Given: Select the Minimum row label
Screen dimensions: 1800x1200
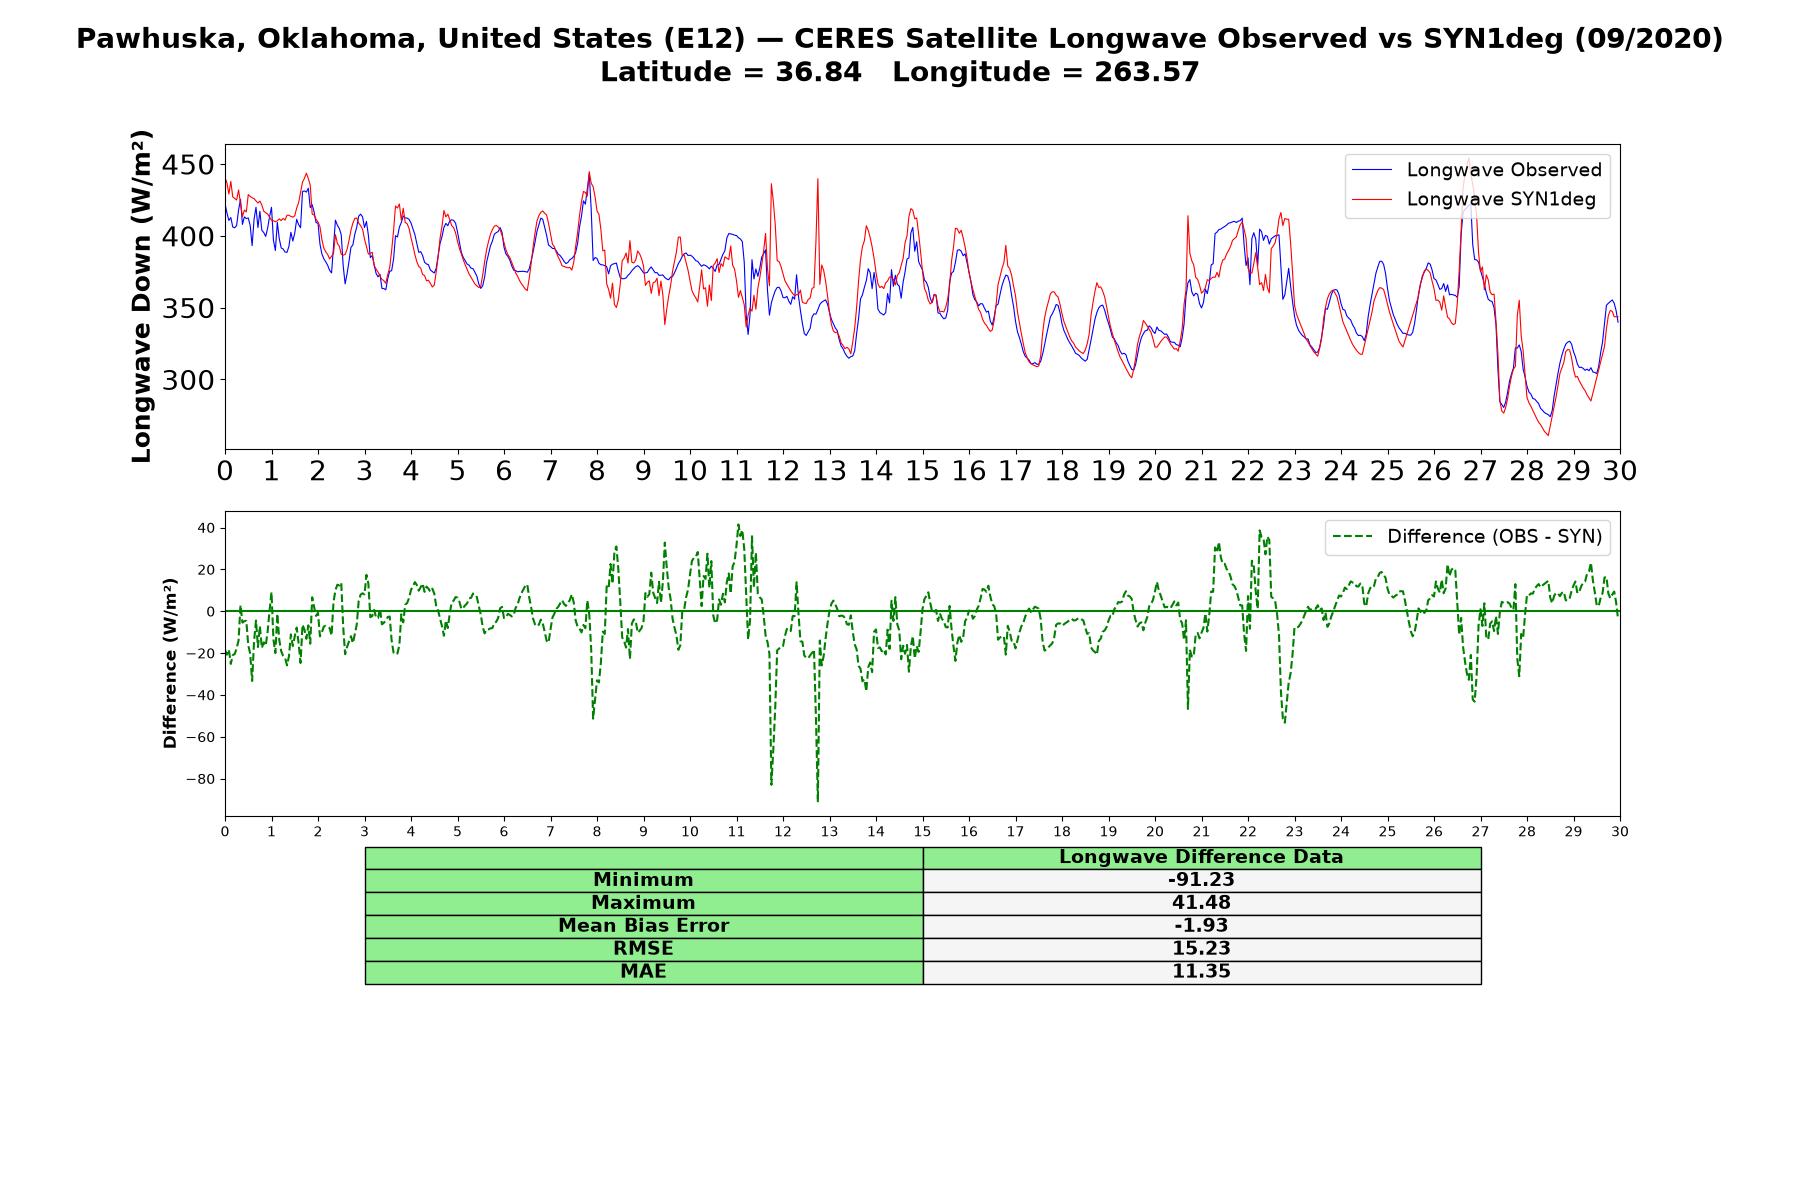Looking at the screenshot, I should [643, 880].
